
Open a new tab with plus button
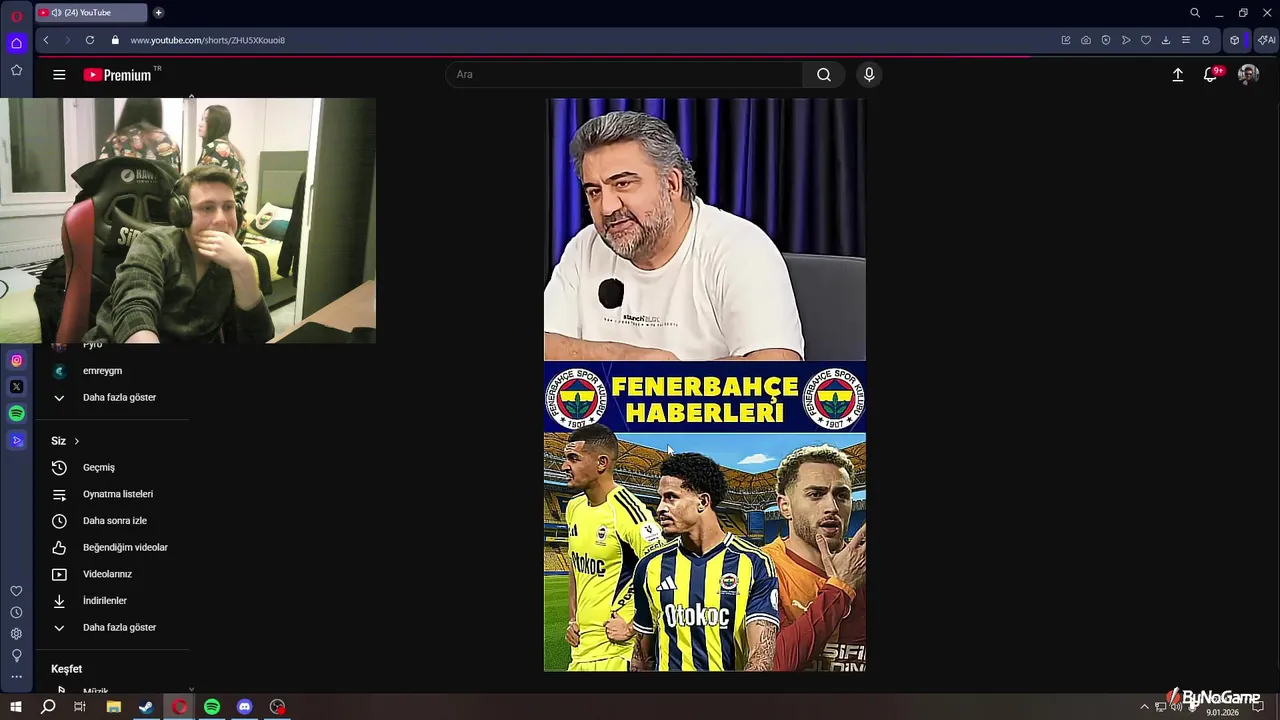[x=158, y=13]
